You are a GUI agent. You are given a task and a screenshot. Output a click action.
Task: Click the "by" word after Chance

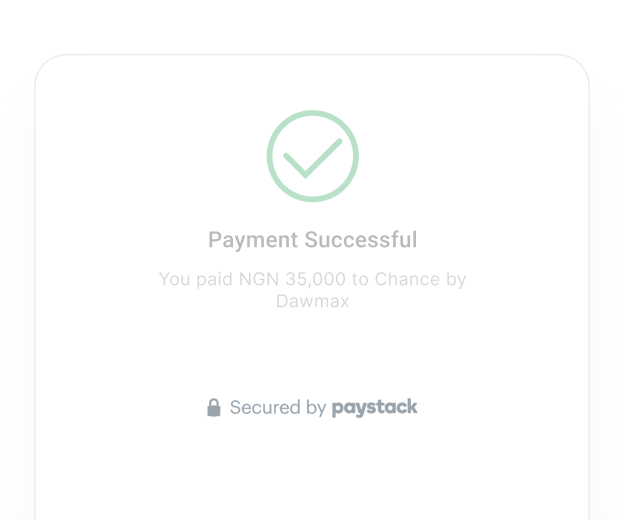[x=456, y=280]
